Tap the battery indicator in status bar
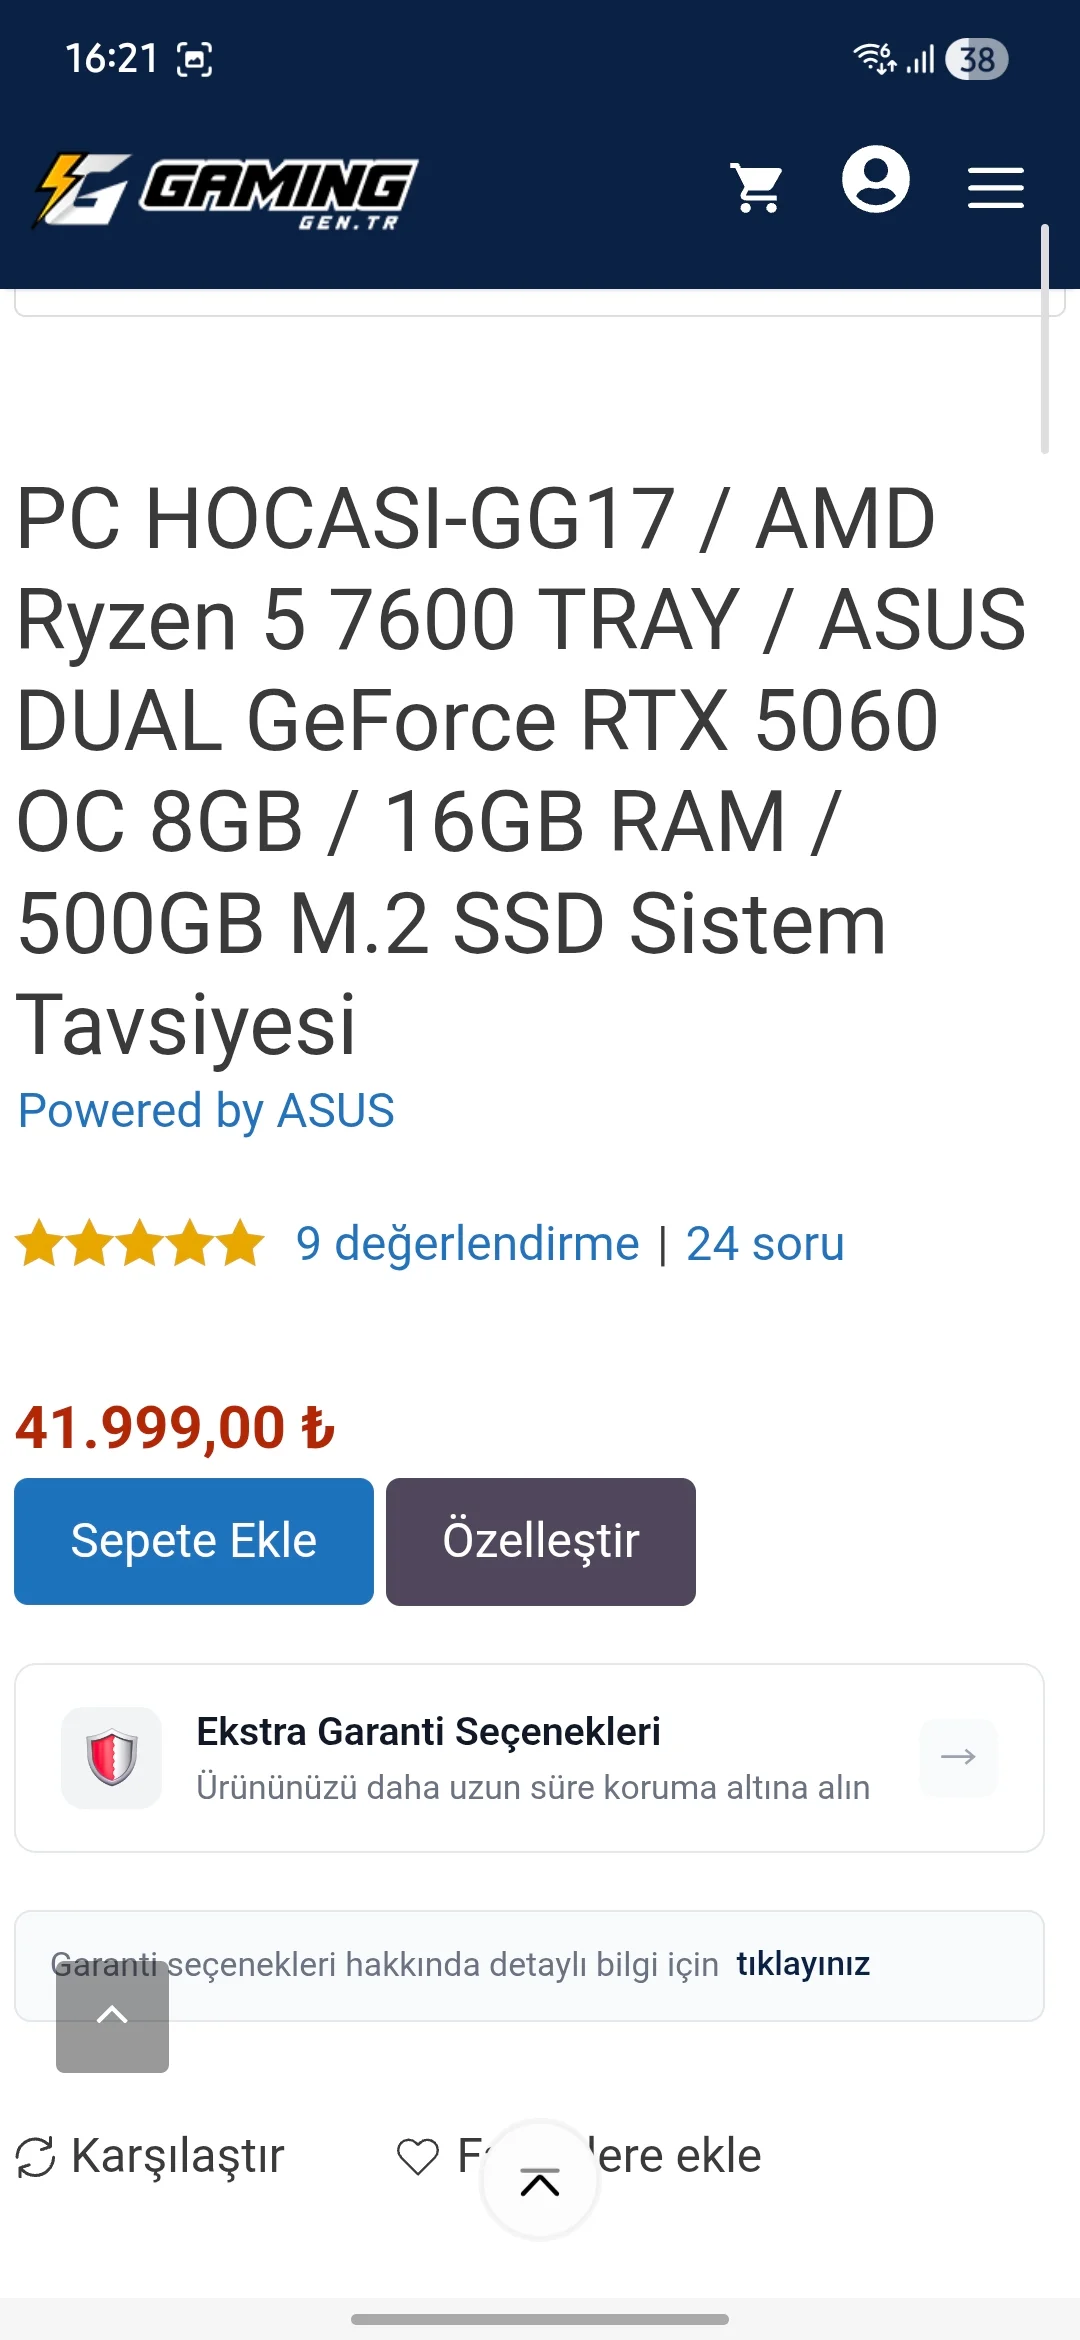The width and height of the screenshot is (1080, 2340). click(977, 59)
